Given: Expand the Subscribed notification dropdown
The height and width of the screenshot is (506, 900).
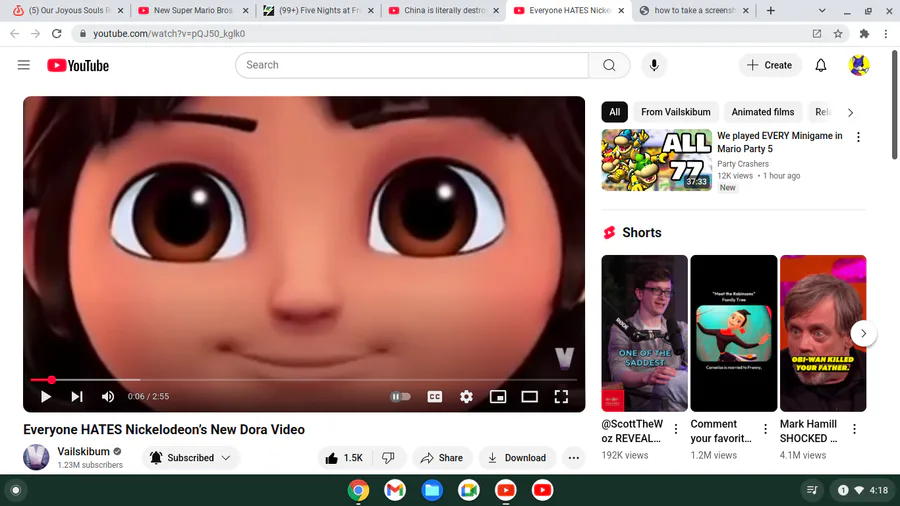Looking at the screenshot, I should click(190, 458).
